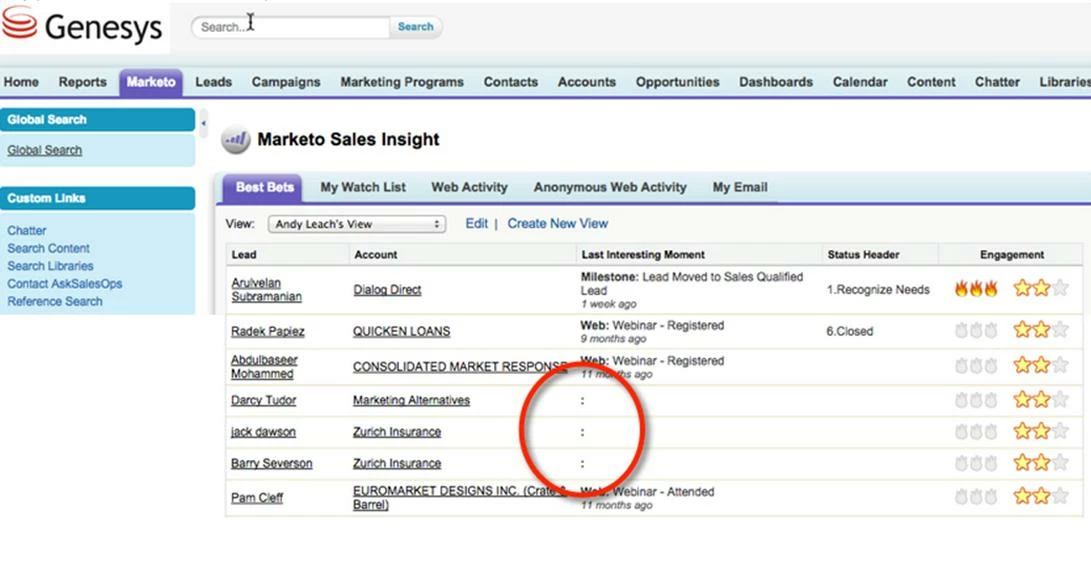Click Create New View link
1091x564 pixels.
557,224
